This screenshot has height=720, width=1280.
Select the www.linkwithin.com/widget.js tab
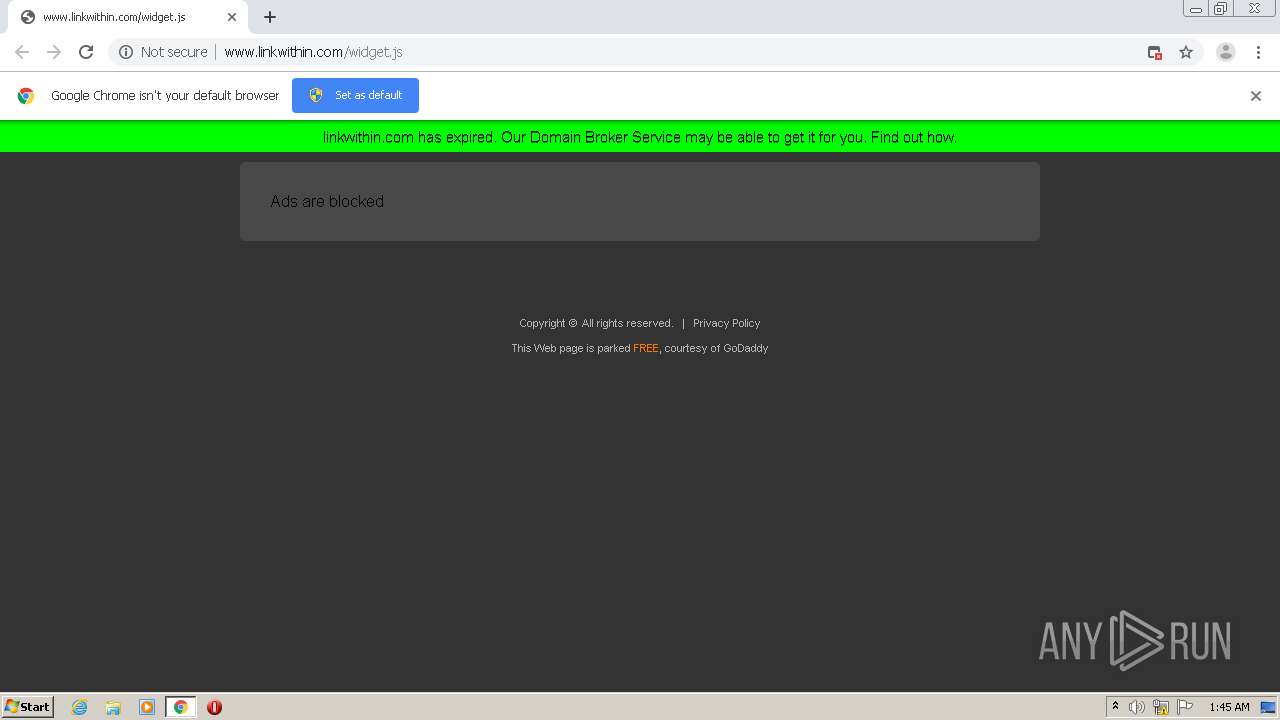click(x=127, y=17)
